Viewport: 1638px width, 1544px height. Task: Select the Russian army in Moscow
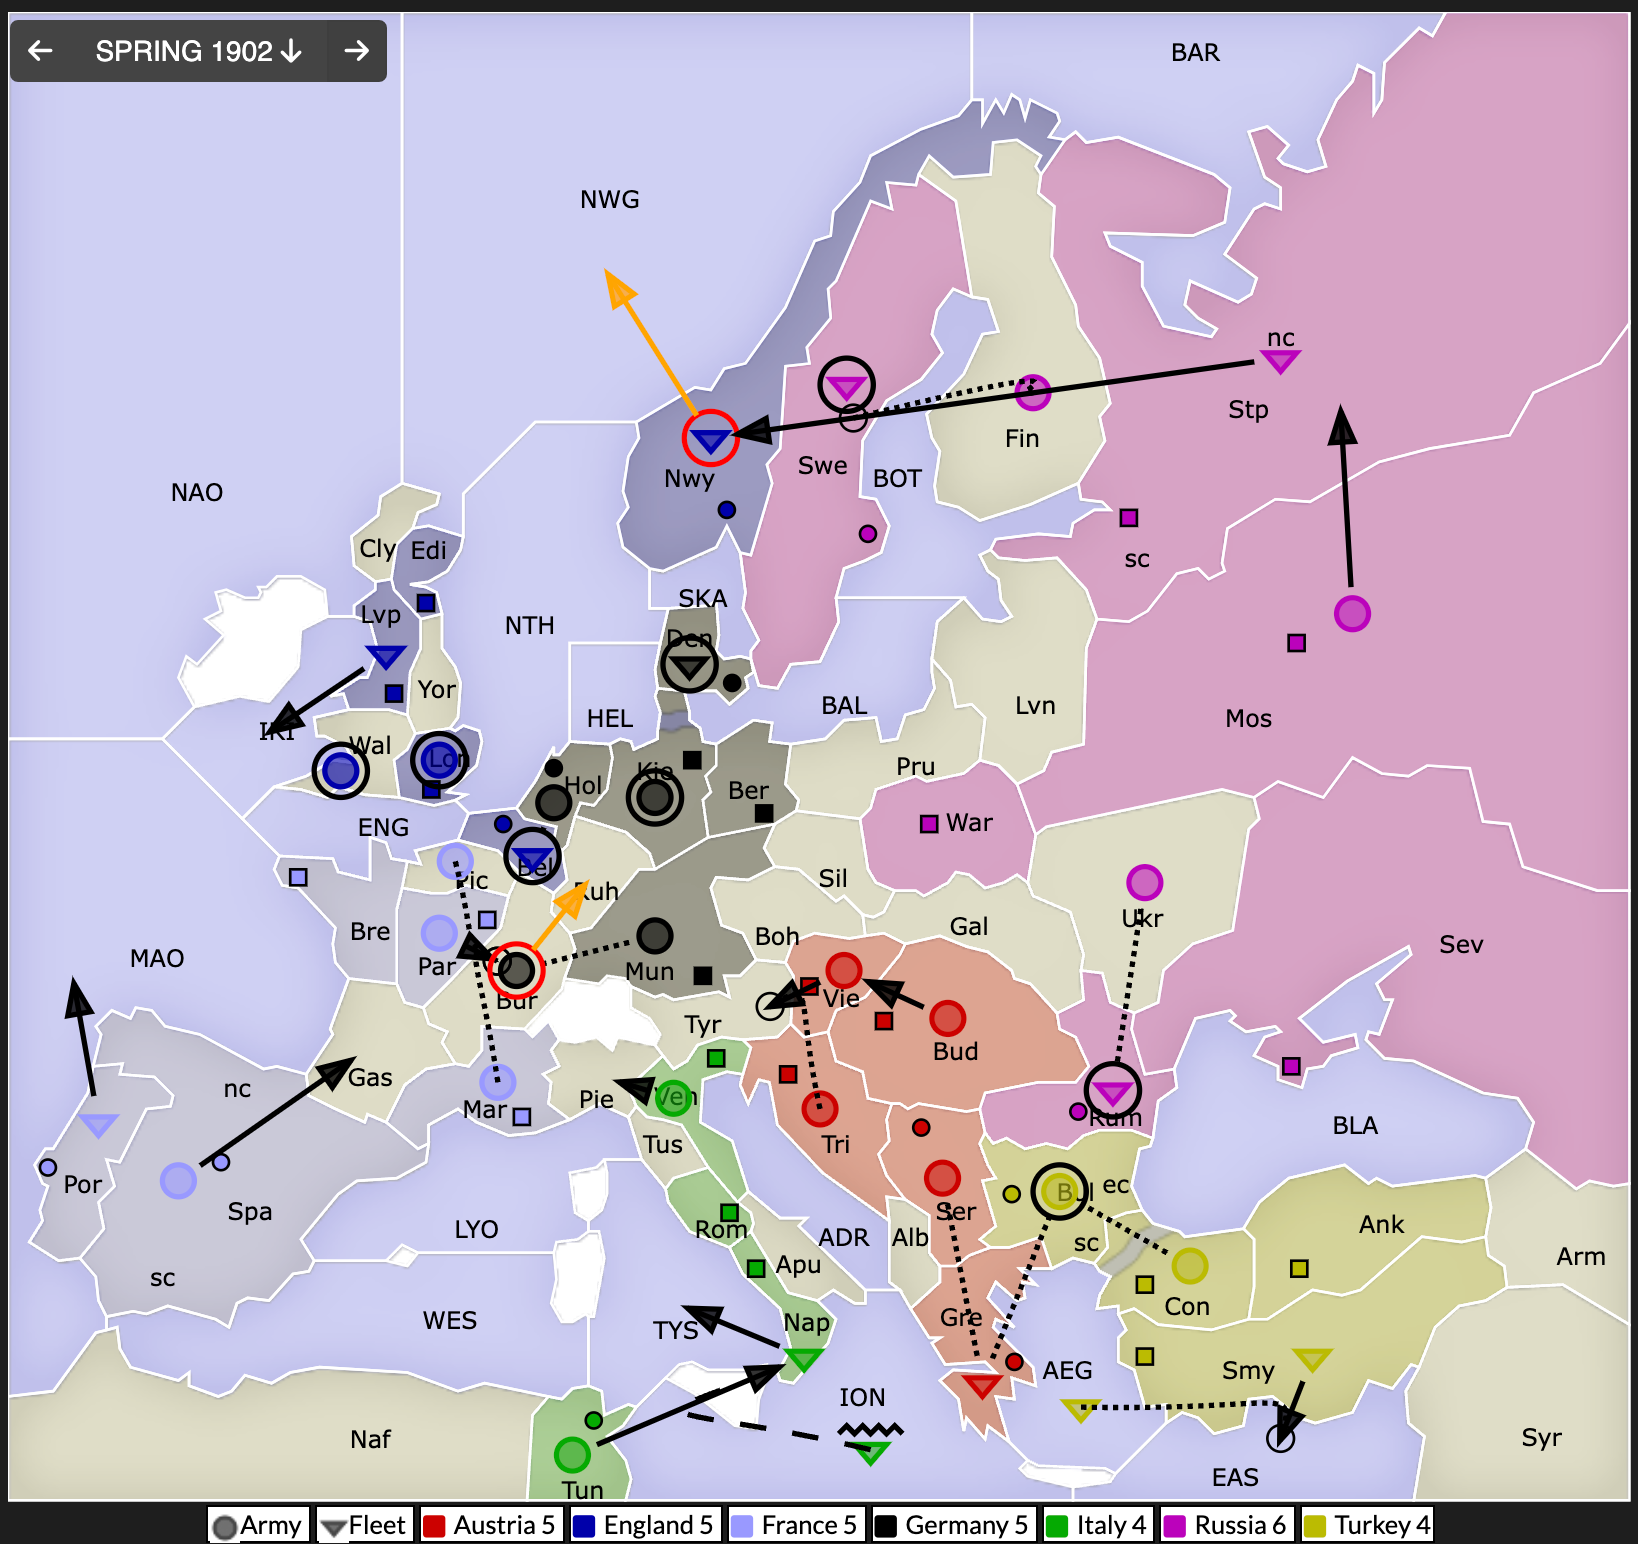(1352, 613)
